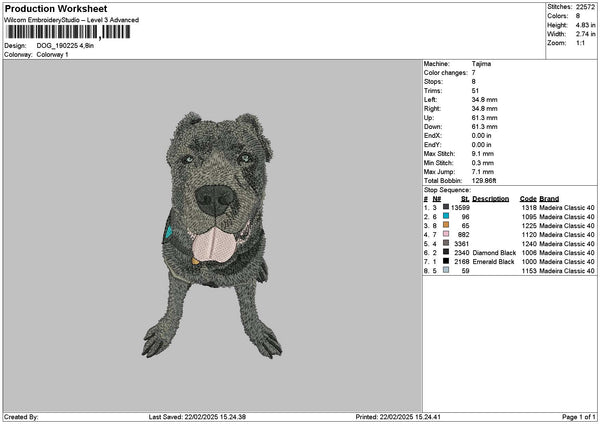Click the Stitches value 22572
Image resolution: width=600 pixels, height=424 pixels.
pyautogui.click(x=586, y=7)
